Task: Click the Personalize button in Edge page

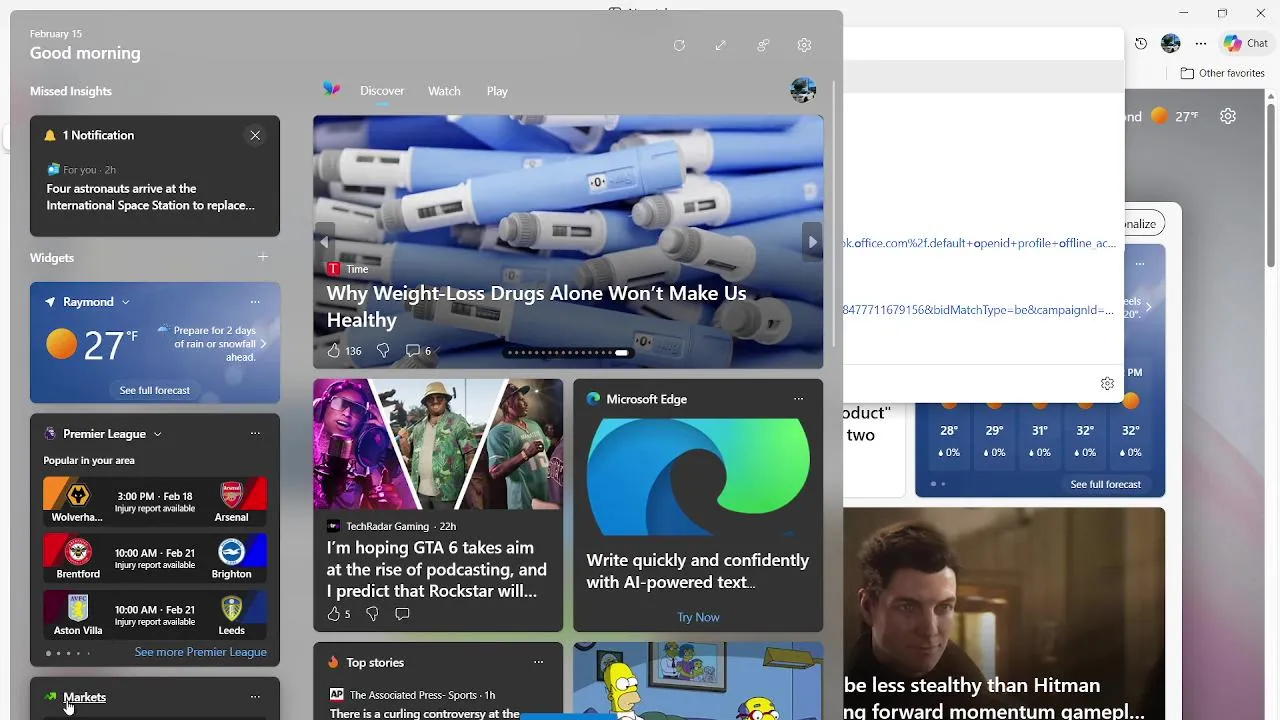Action: tap(1141, 224)
